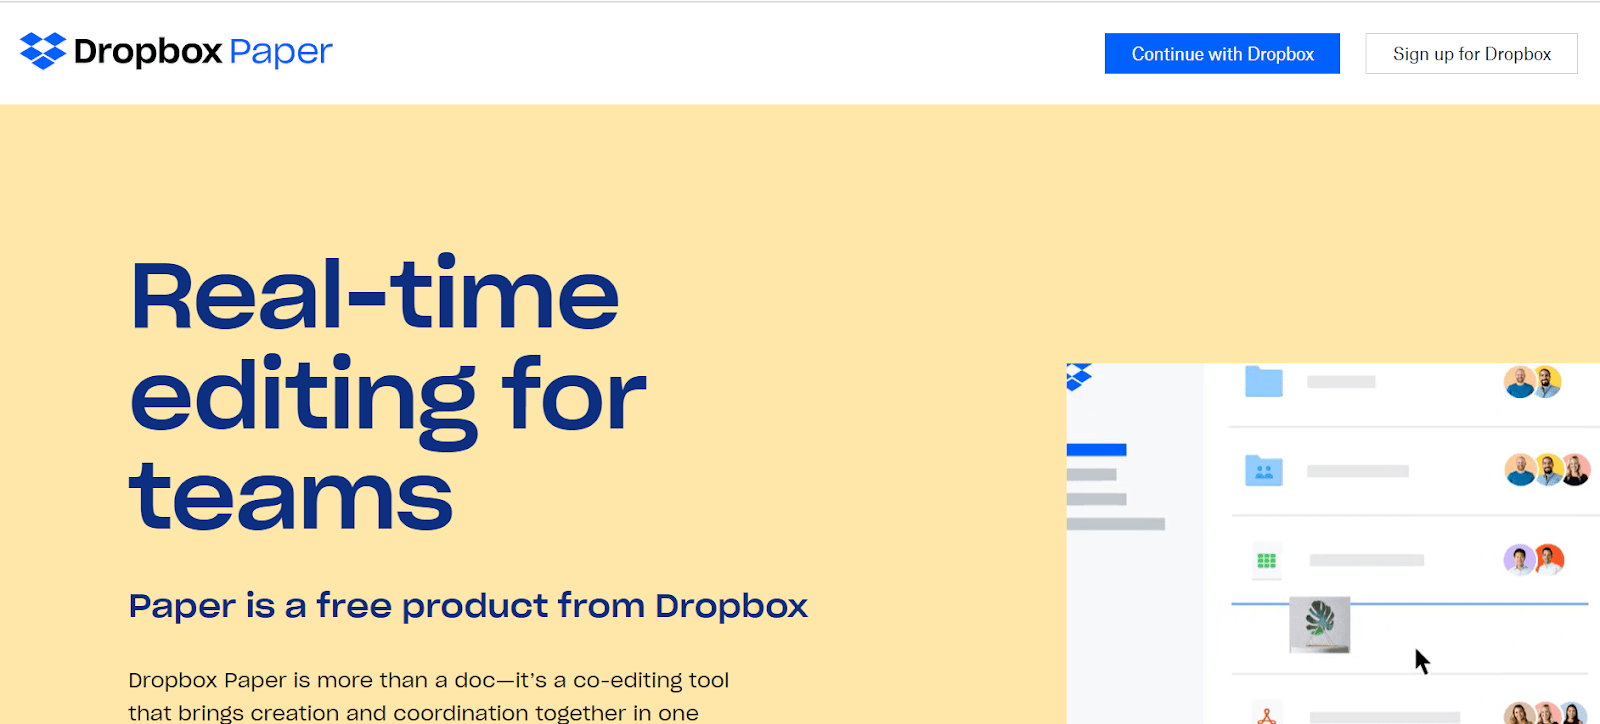
Task: Click the Sign up for Dropbox button
Action: coord(1471,54)
